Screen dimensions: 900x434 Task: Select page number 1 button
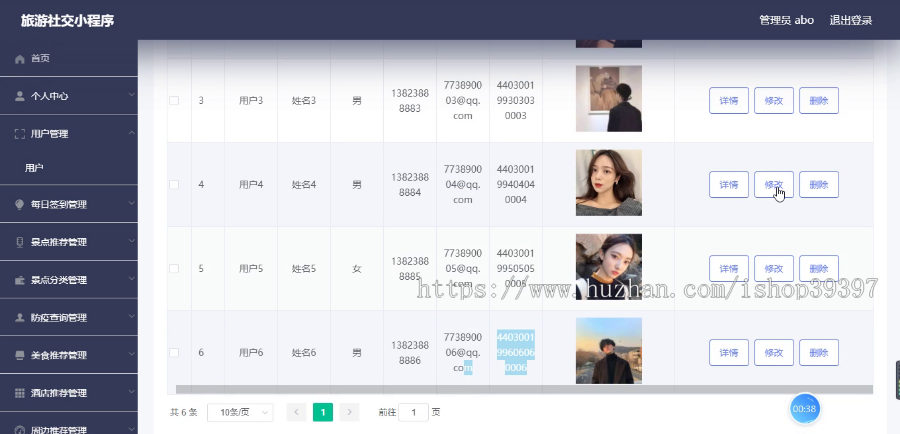coord(323,412)
